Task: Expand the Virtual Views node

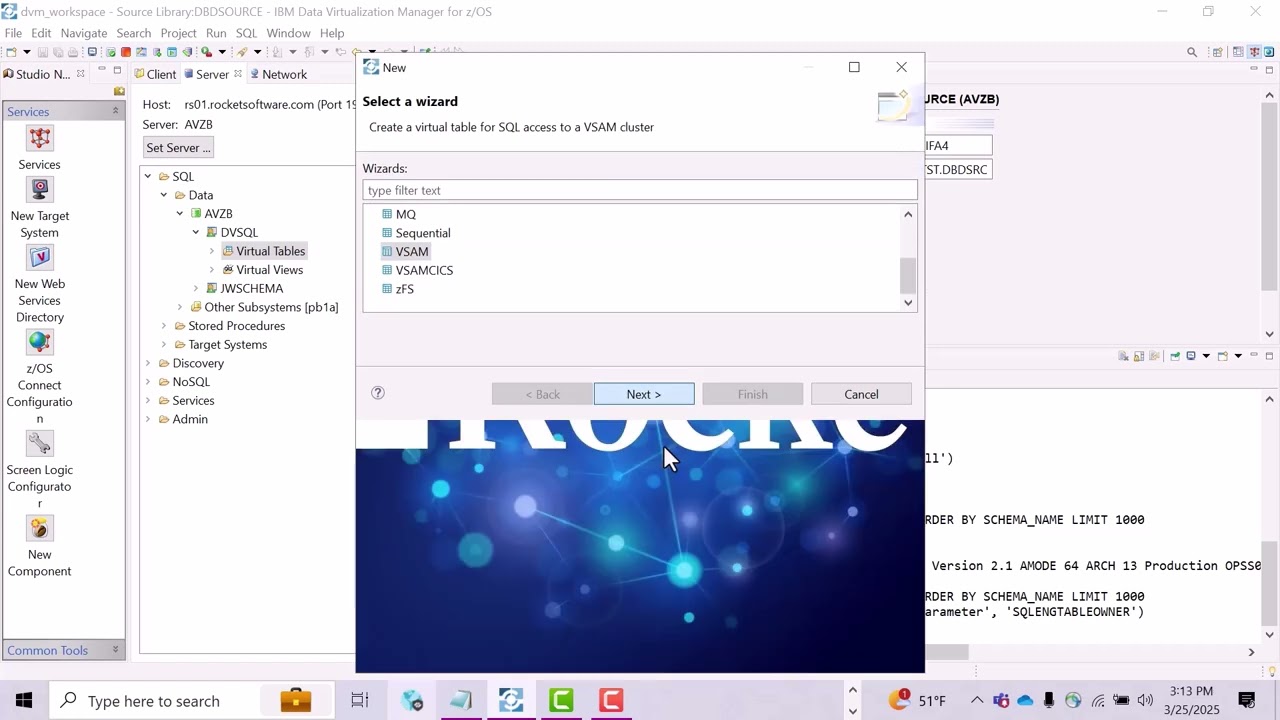Action: click(212, 269)
